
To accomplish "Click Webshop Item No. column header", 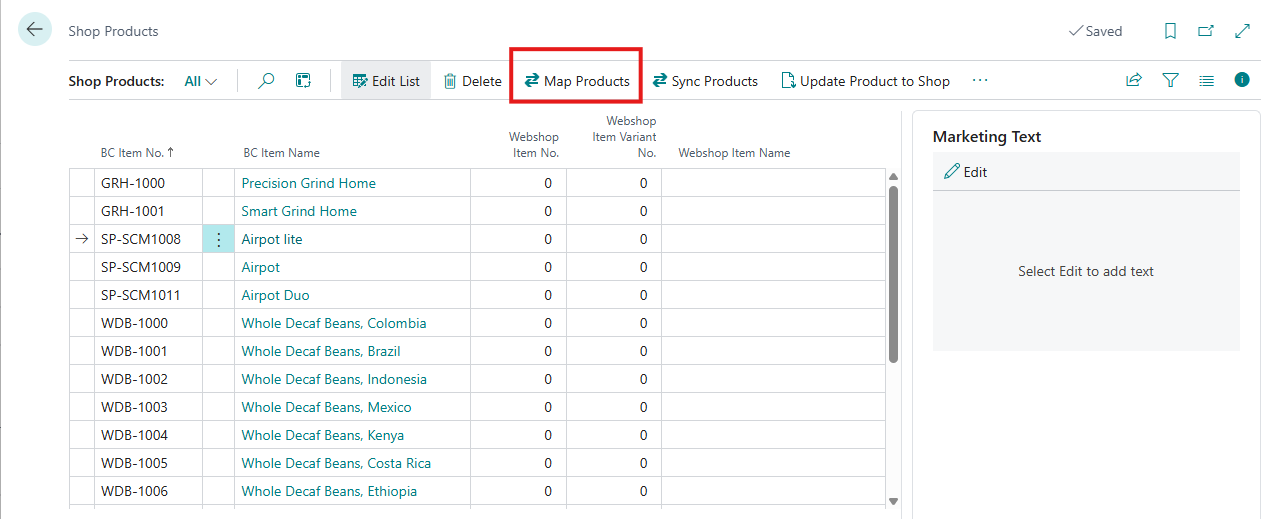I will [533, 145].
